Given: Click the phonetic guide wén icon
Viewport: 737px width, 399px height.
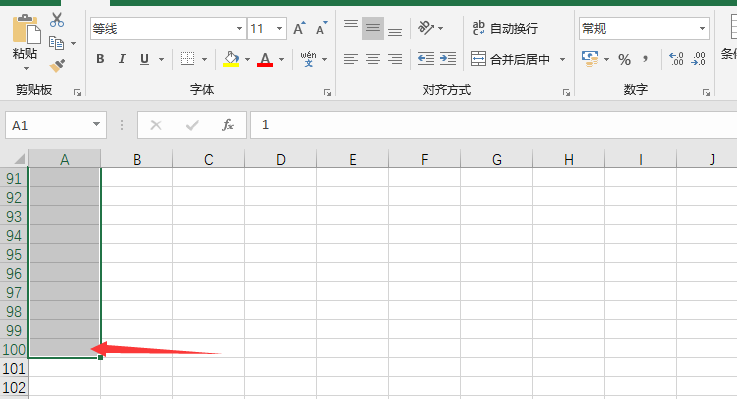Looking at the screenshot, I should click(x=308, y=59).
